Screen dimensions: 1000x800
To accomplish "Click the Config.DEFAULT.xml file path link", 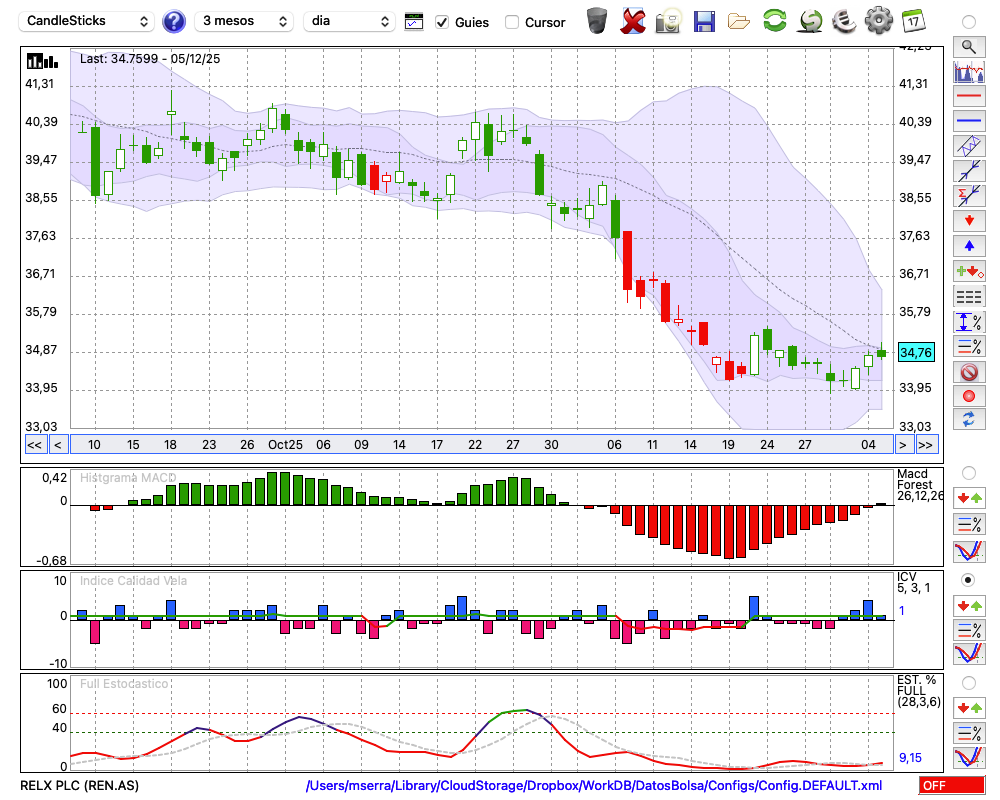I will tap(594, 786).
